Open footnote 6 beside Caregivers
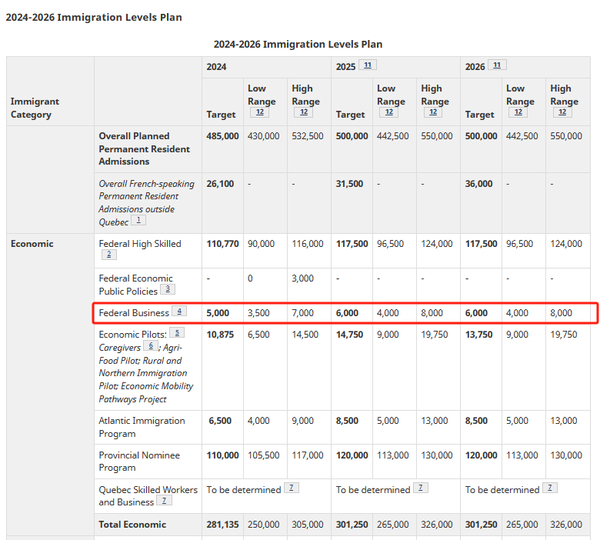The height and width of the screenshot is (540, 600). 151,346
